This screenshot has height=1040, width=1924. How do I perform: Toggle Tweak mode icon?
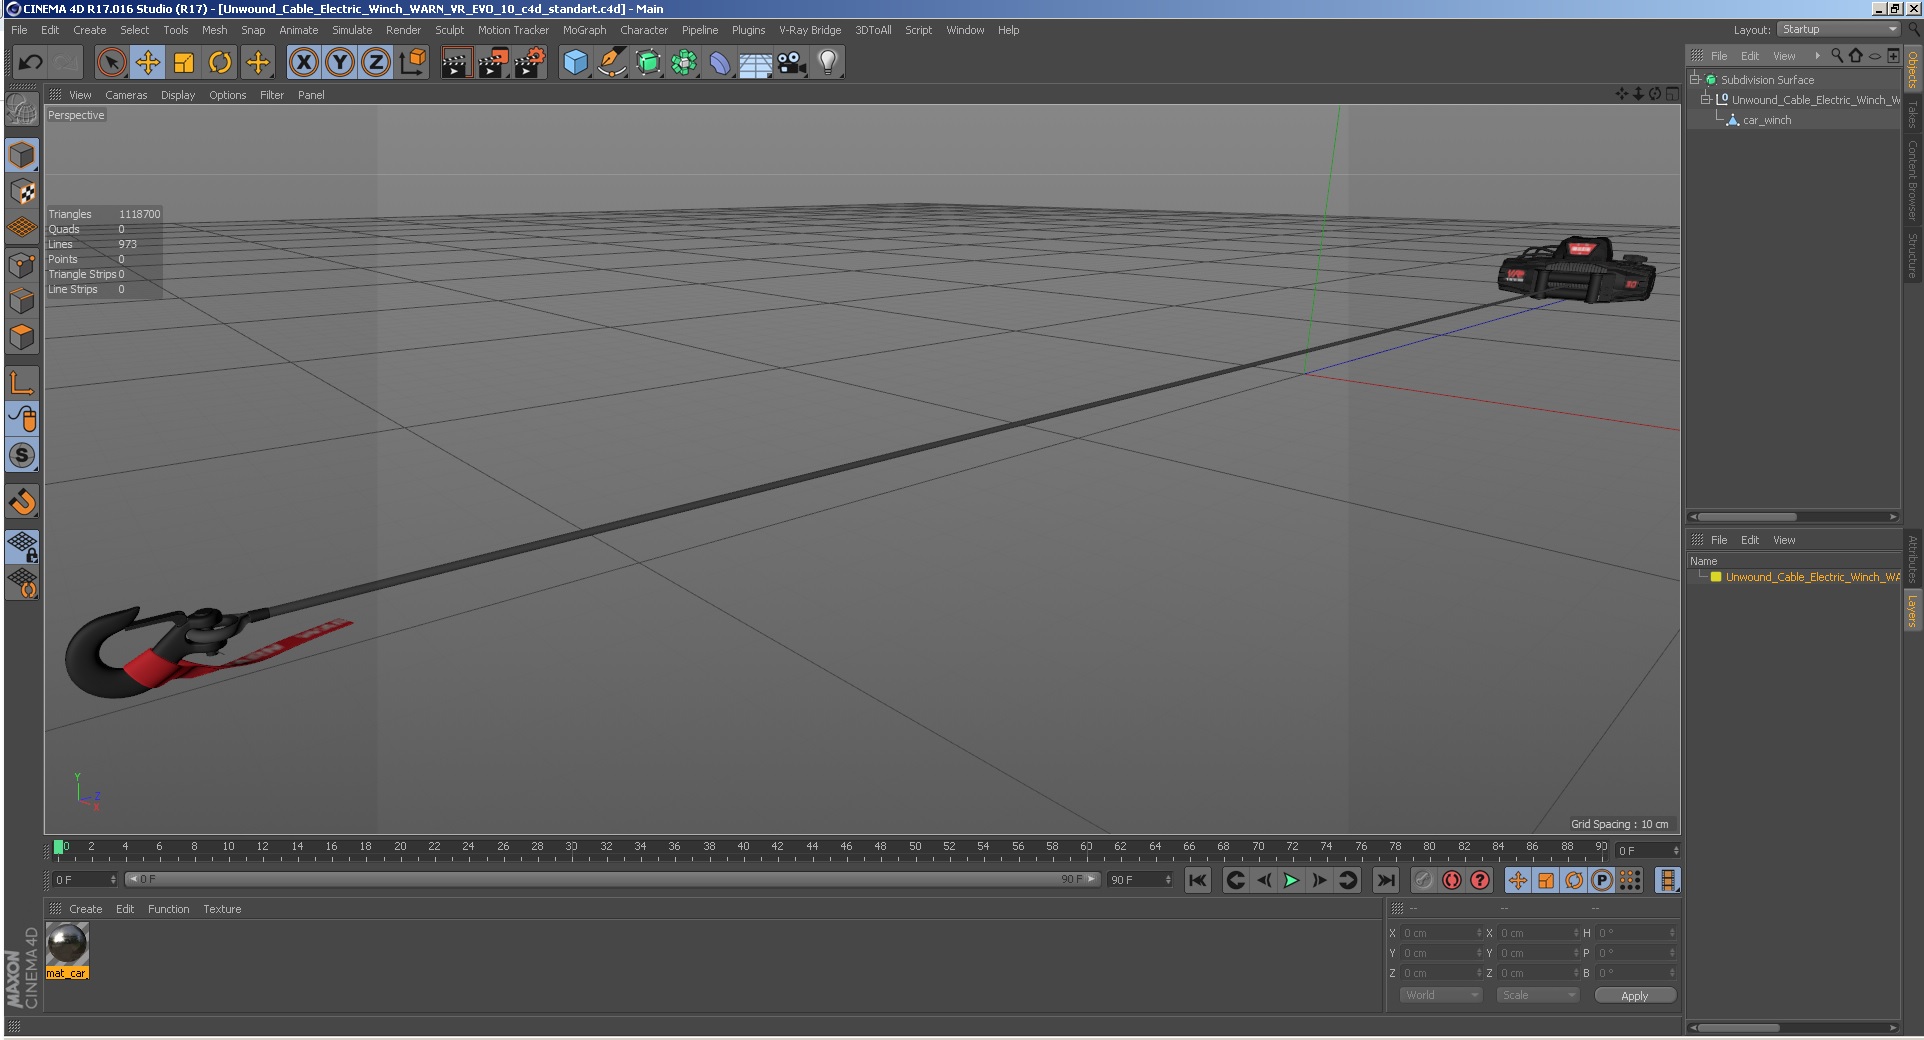click(x=22, y=418)
